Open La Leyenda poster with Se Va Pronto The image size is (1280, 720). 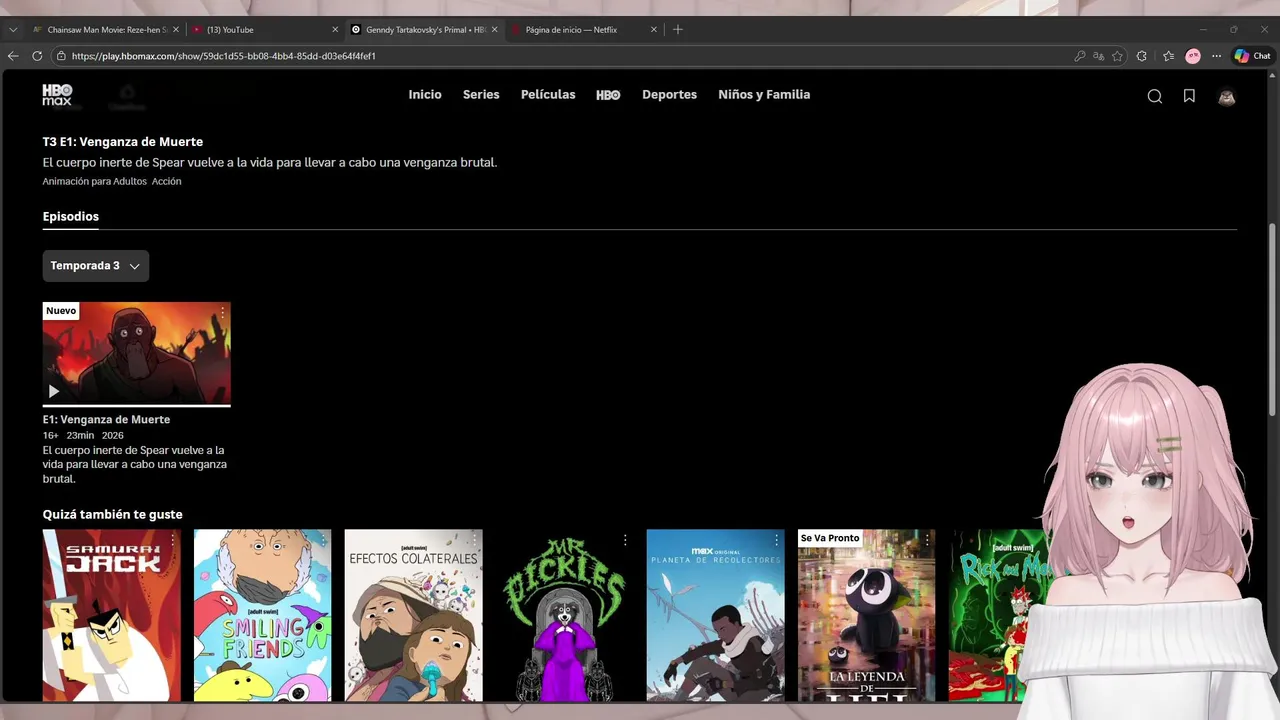point(866,615)
